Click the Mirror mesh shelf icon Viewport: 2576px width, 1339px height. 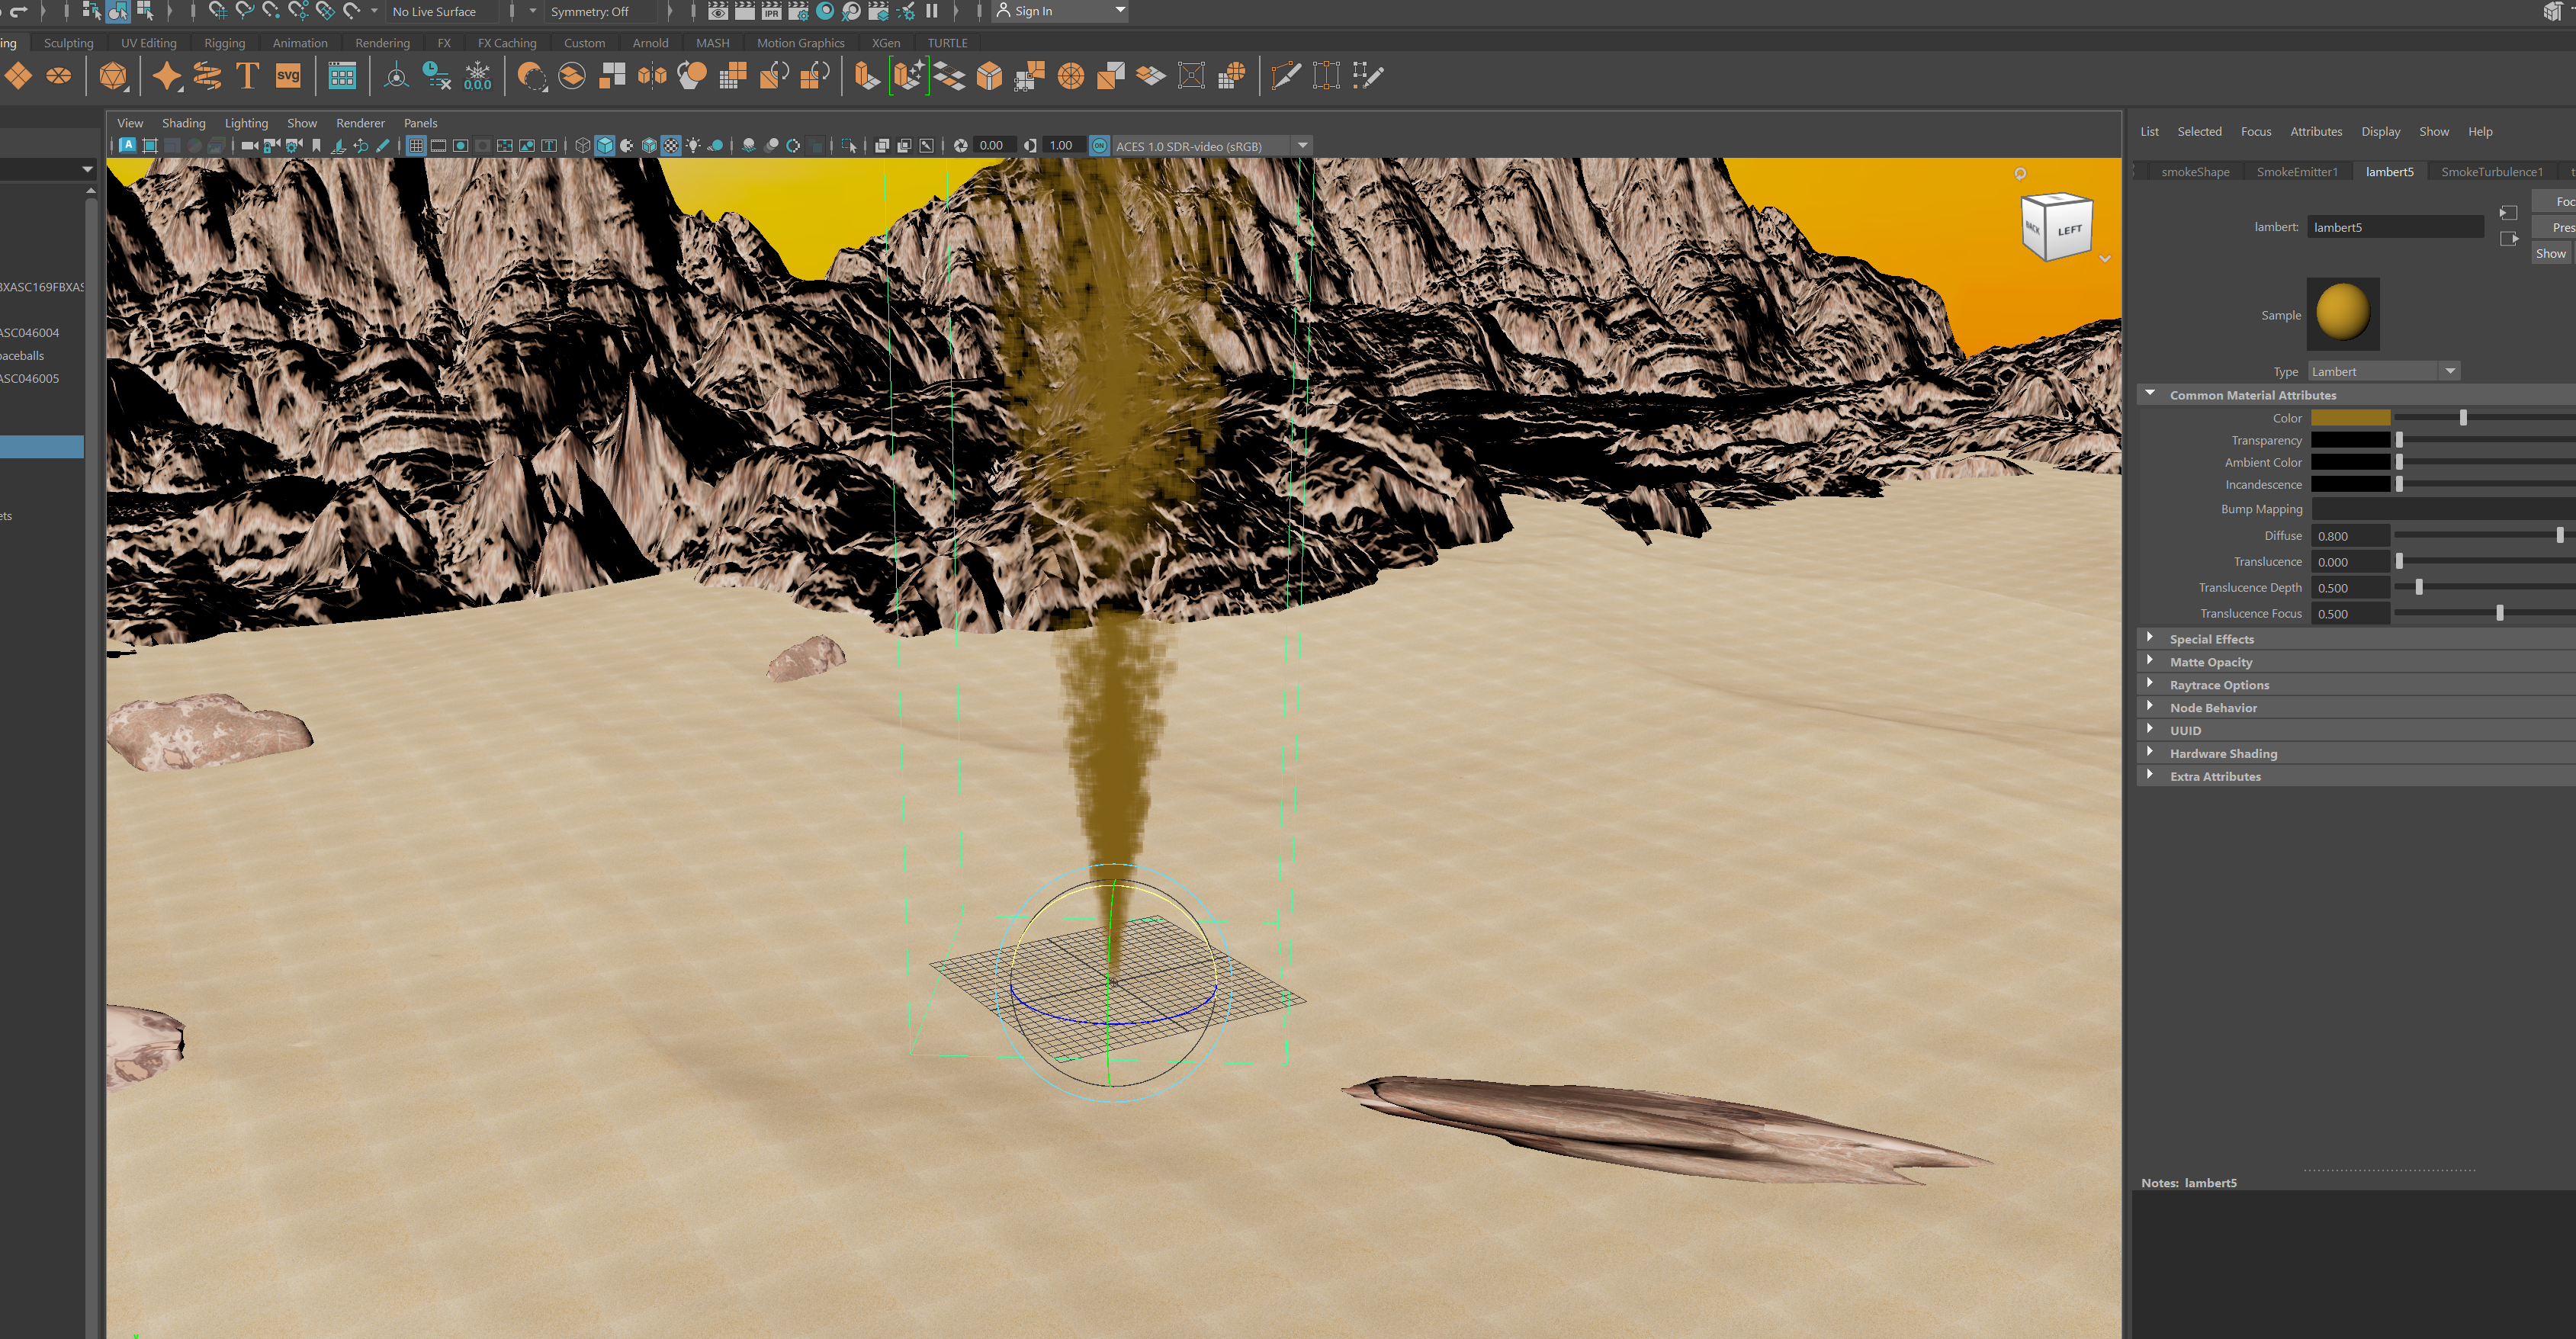[652, 76]
